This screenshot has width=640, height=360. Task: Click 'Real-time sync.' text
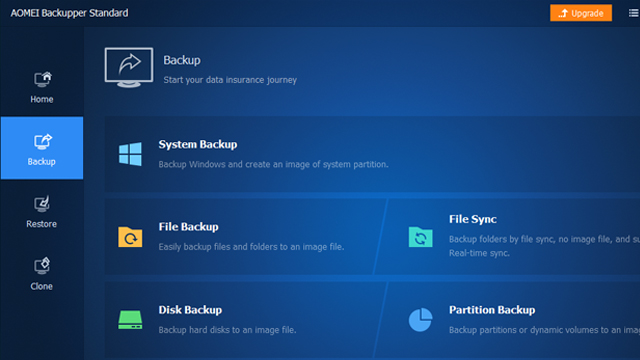tap(479, 253)
